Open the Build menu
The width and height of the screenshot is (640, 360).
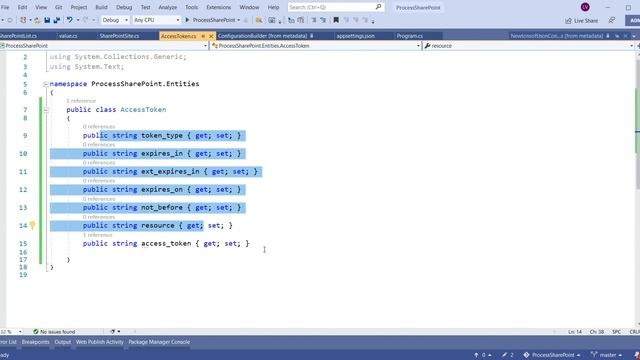(101, 7)
